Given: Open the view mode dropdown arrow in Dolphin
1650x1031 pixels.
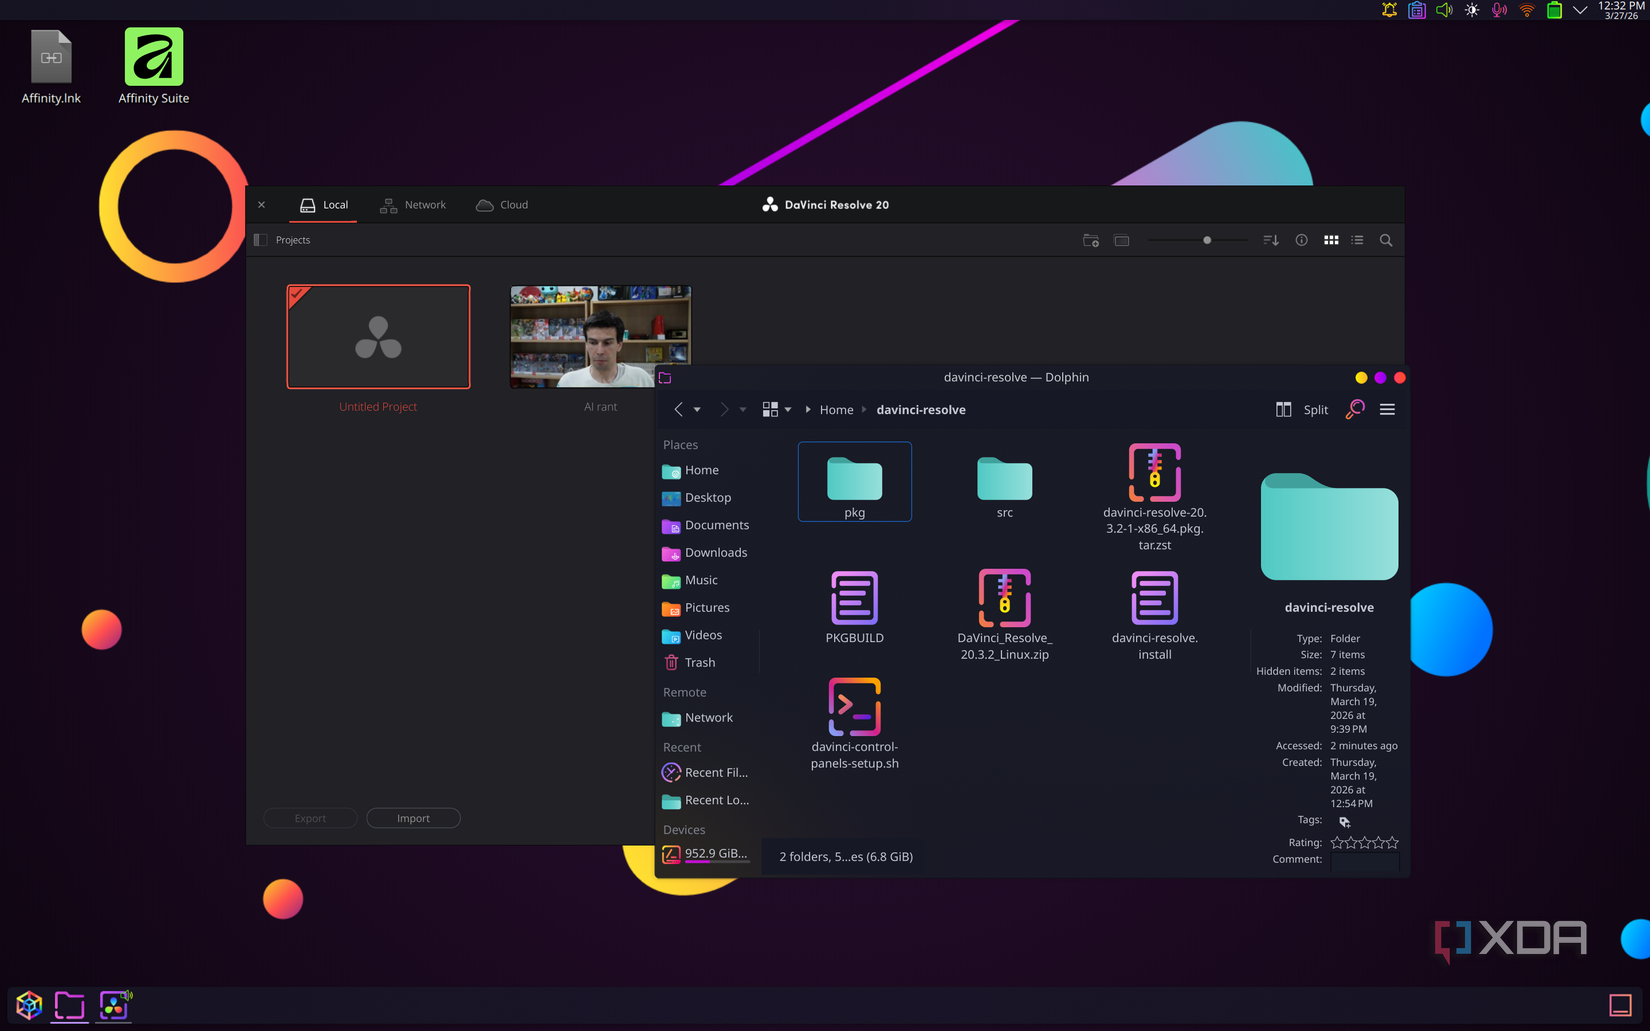Looking at the screenshot, I should [788, 410].
